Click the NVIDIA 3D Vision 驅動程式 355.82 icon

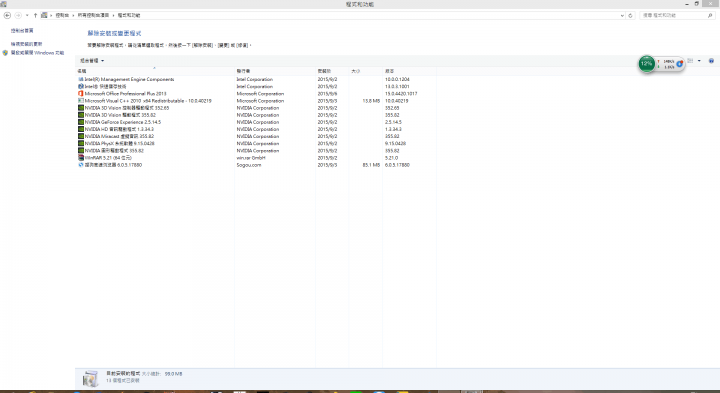click(81, 115)
